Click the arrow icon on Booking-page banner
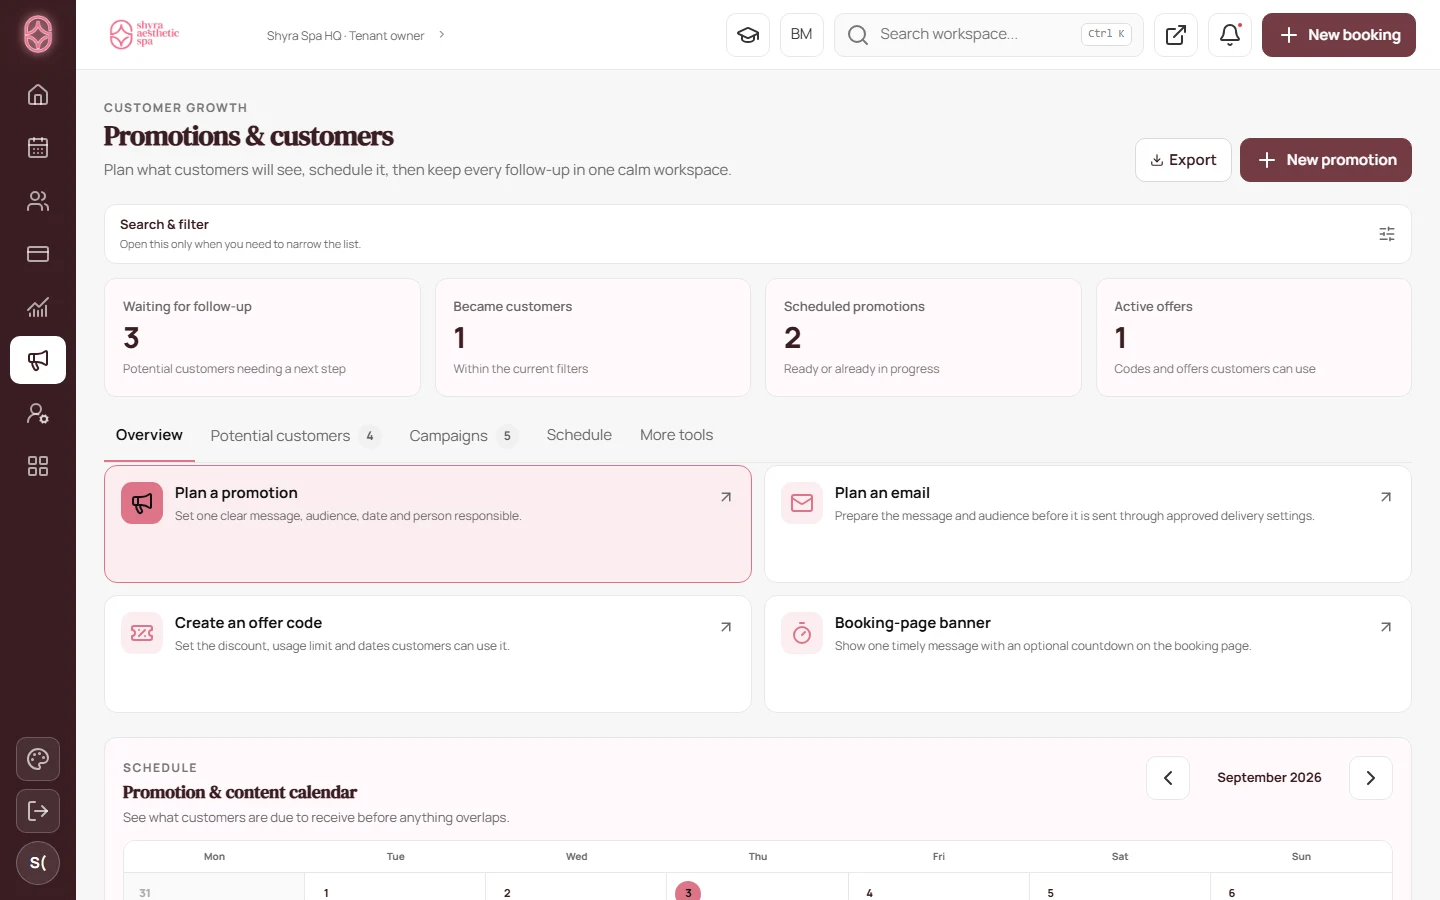 tap(1386, 627)
